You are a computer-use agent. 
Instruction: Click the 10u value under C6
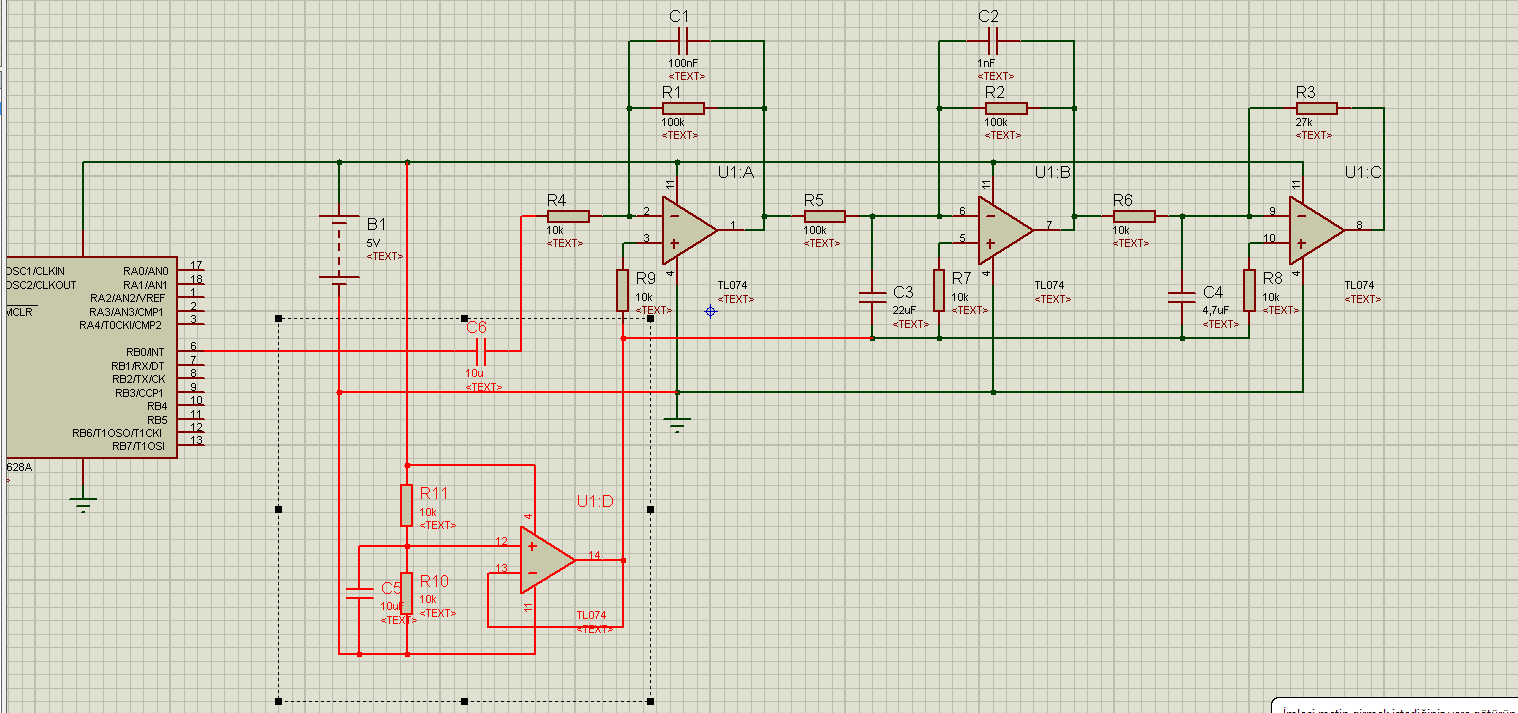coord(474,373)
